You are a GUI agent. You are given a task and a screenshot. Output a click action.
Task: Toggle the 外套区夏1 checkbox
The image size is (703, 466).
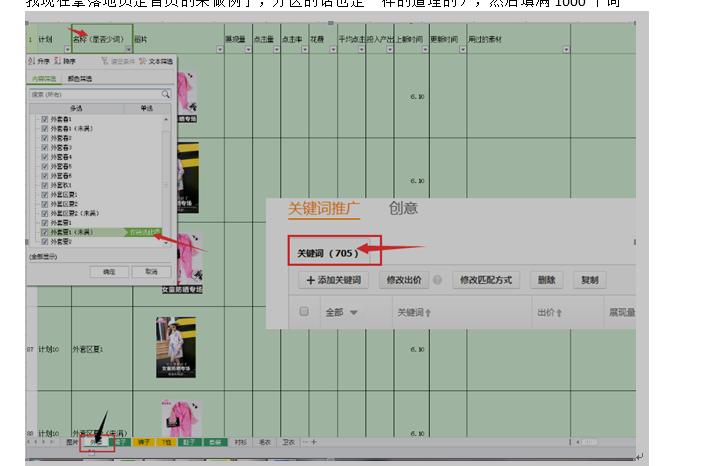tap(44, 195)
